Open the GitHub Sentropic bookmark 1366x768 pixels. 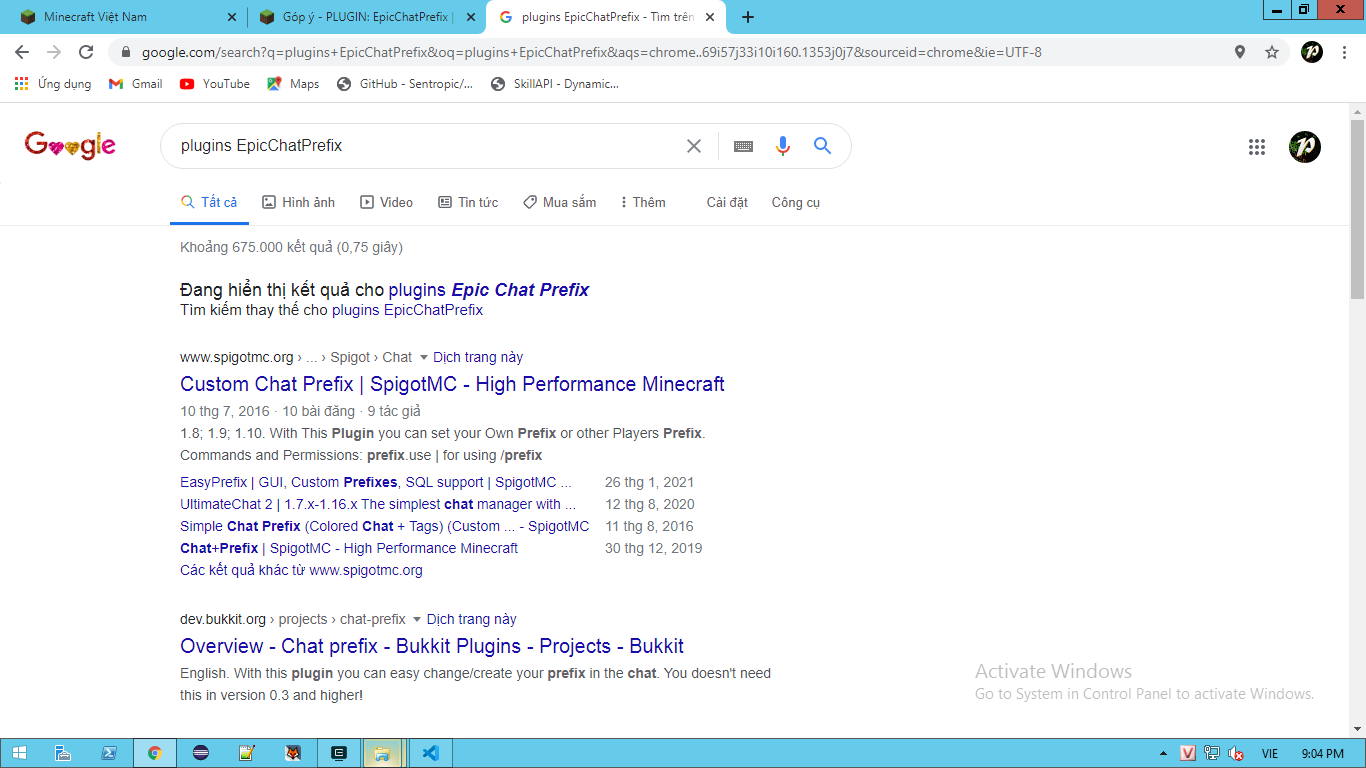tap(405, 84)
